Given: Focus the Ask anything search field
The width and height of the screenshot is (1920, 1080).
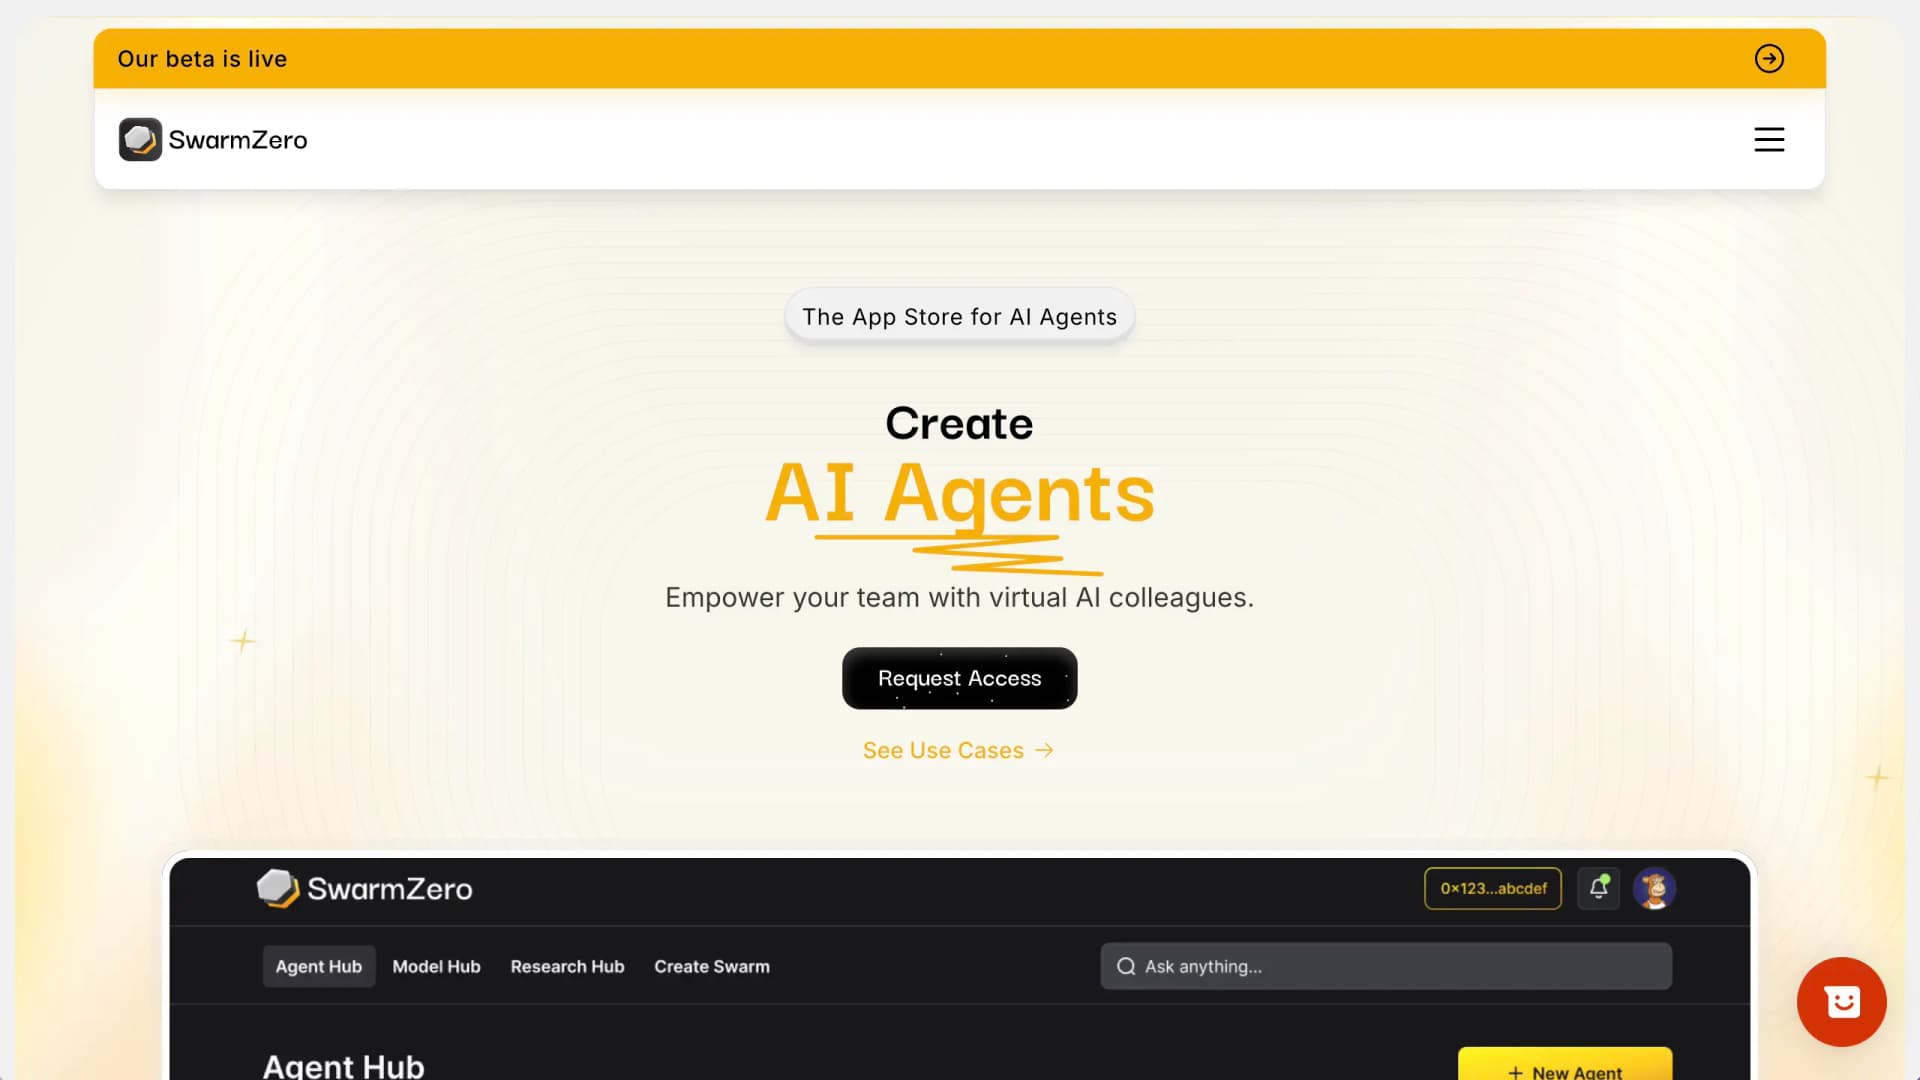Looking at the screenshot, I should click(x=1386, y=967).
